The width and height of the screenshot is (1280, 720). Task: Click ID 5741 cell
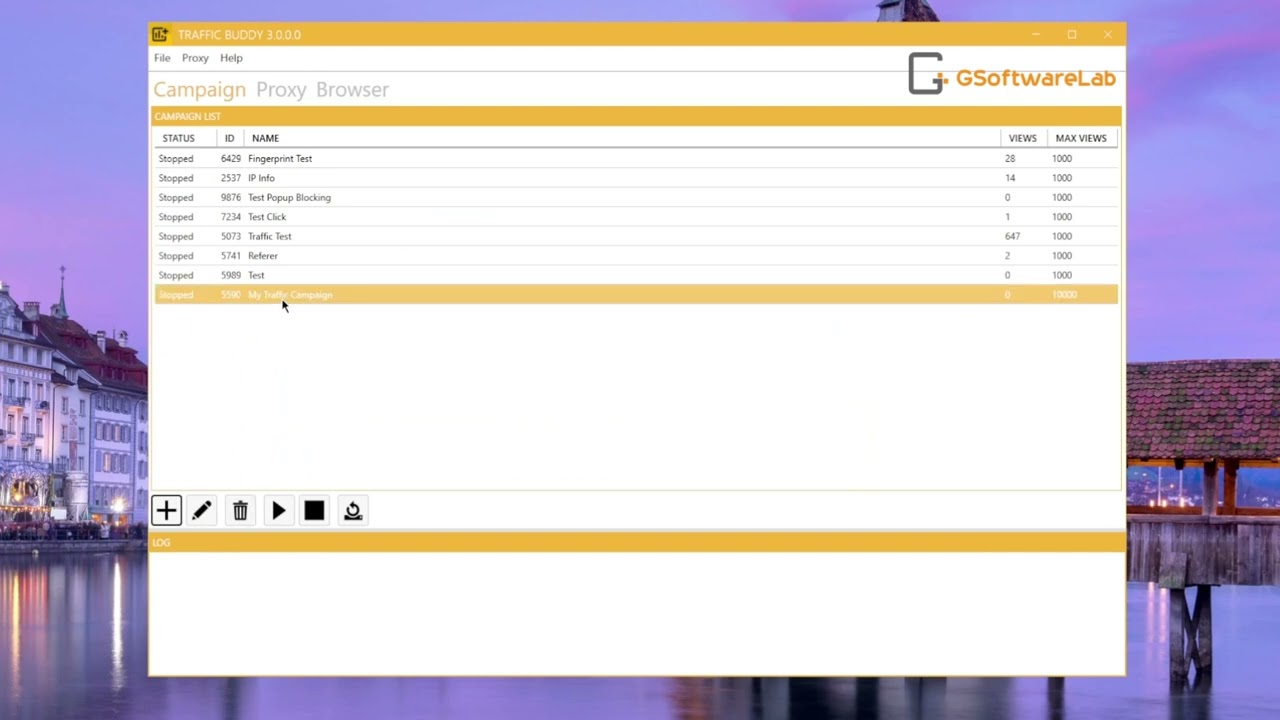tap(231, 256)
